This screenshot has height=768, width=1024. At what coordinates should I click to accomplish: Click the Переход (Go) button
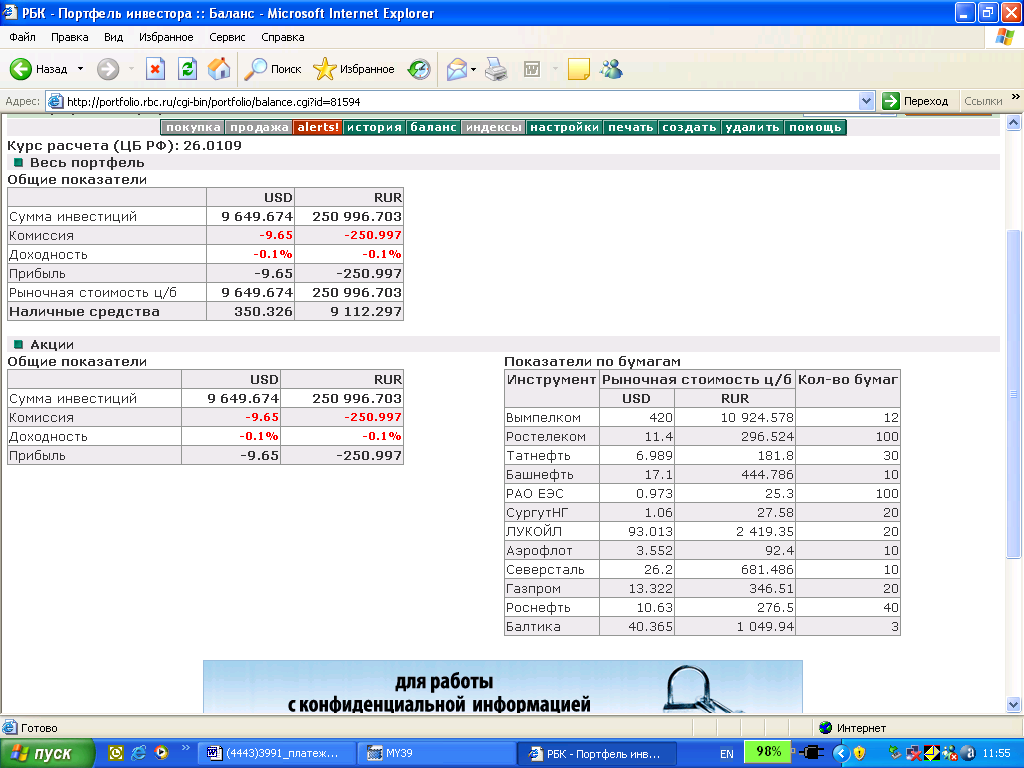(916, 101)
